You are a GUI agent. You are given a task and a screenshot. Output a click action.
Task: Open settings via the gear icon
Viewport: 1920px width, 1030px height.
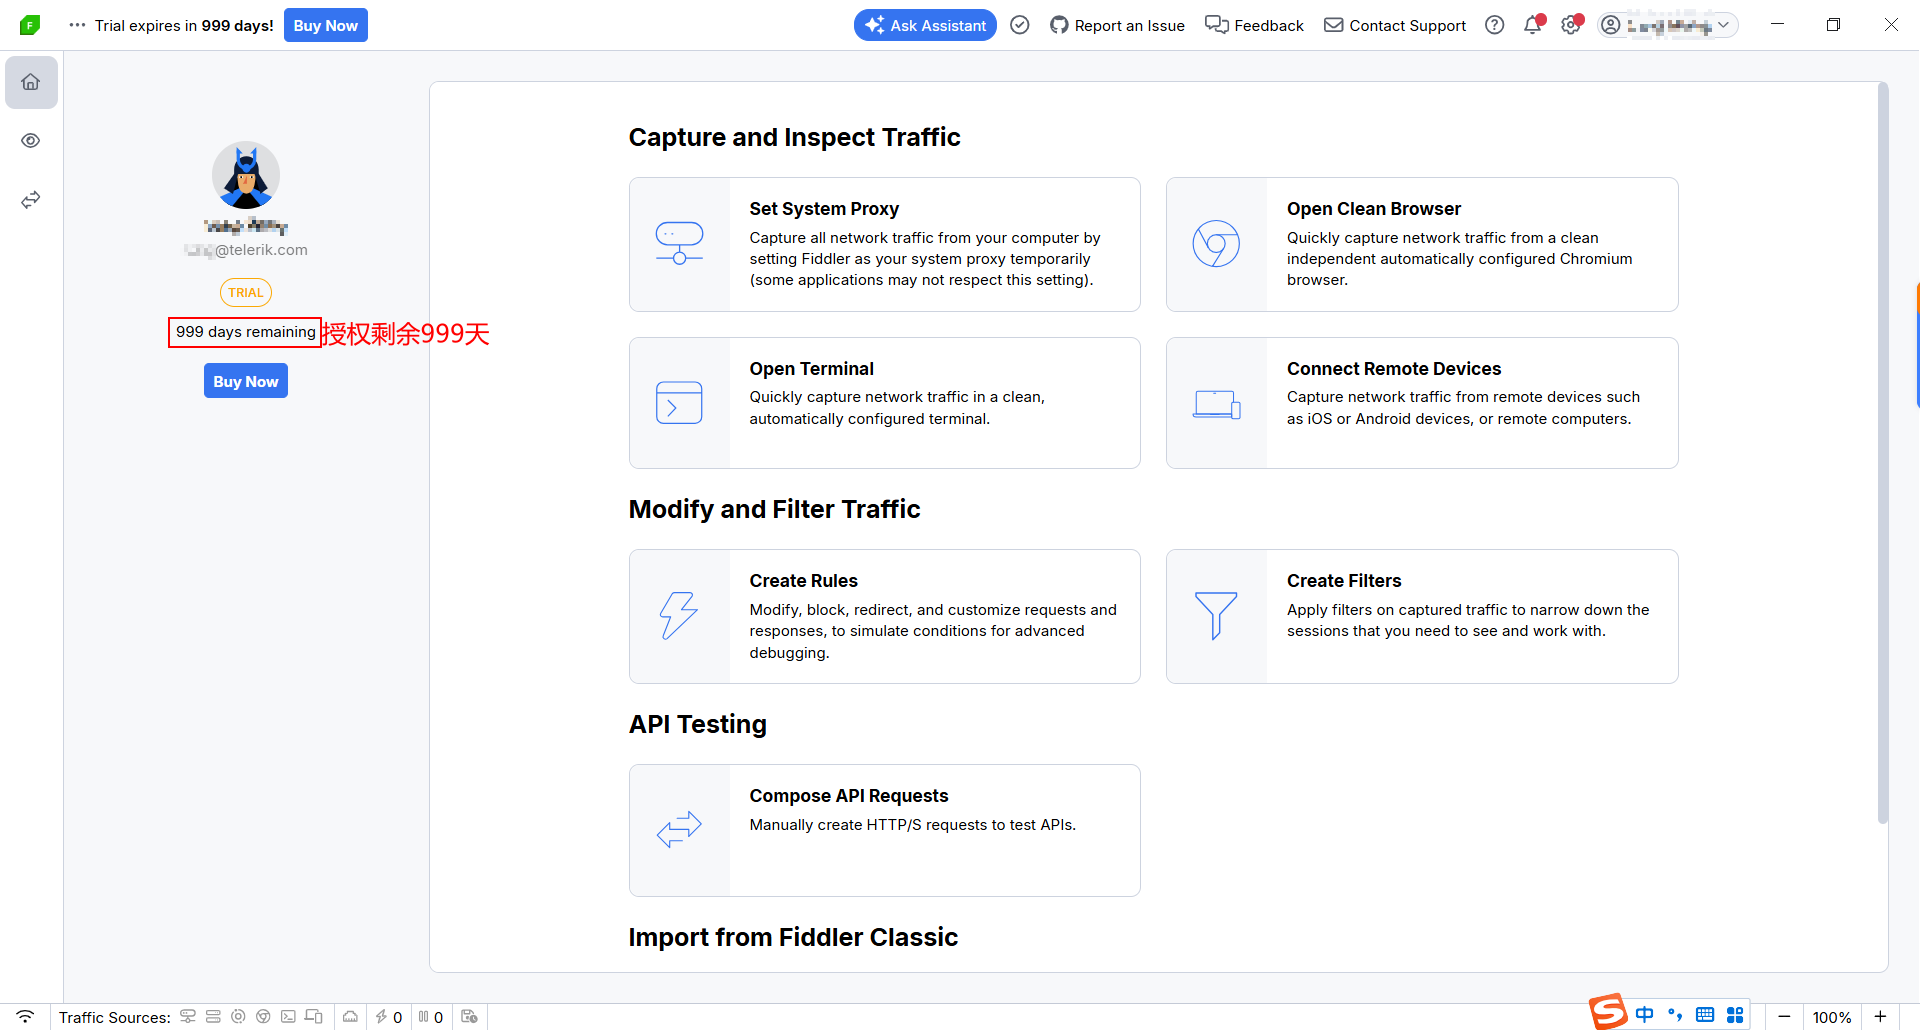pyautogui.click(x=1571, y=25)
